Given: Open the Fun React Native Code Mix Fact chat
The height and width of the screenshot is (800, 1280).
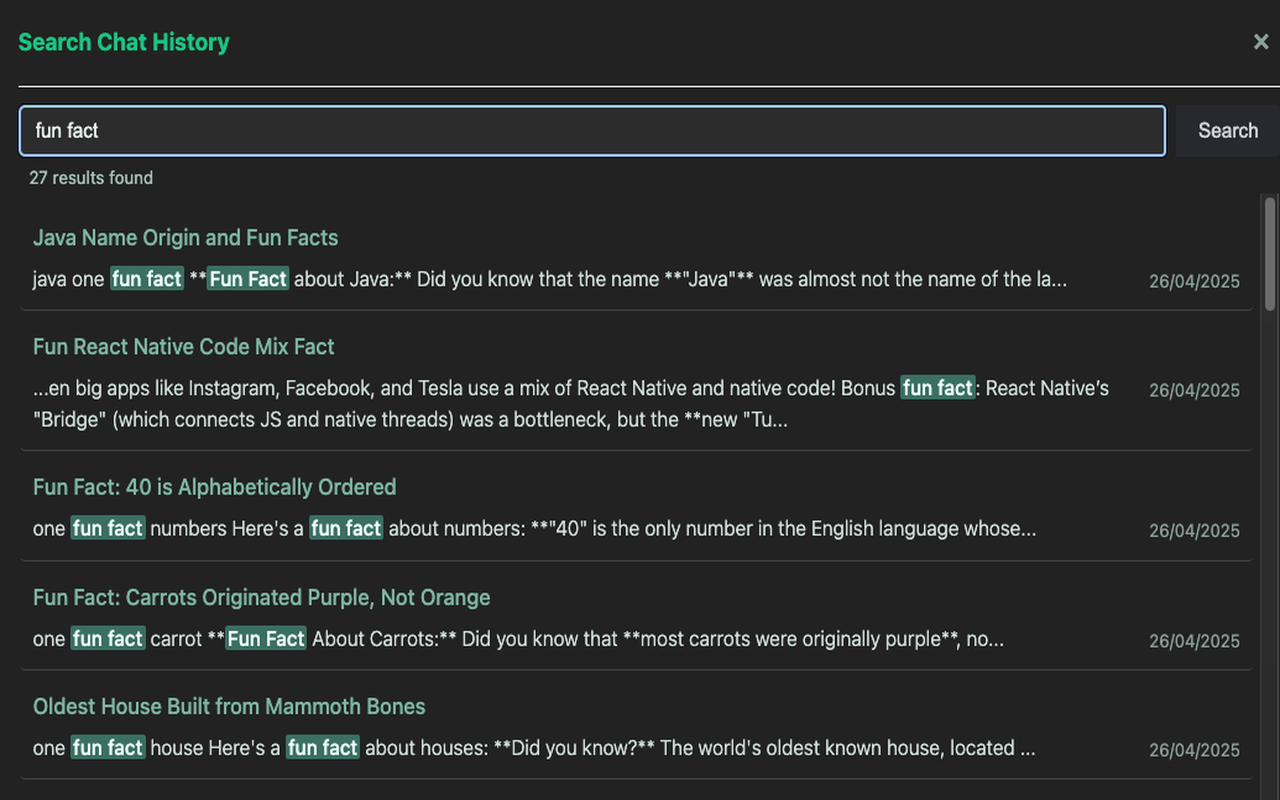Looking at the screenshot, I should click(x=183, y=346).
